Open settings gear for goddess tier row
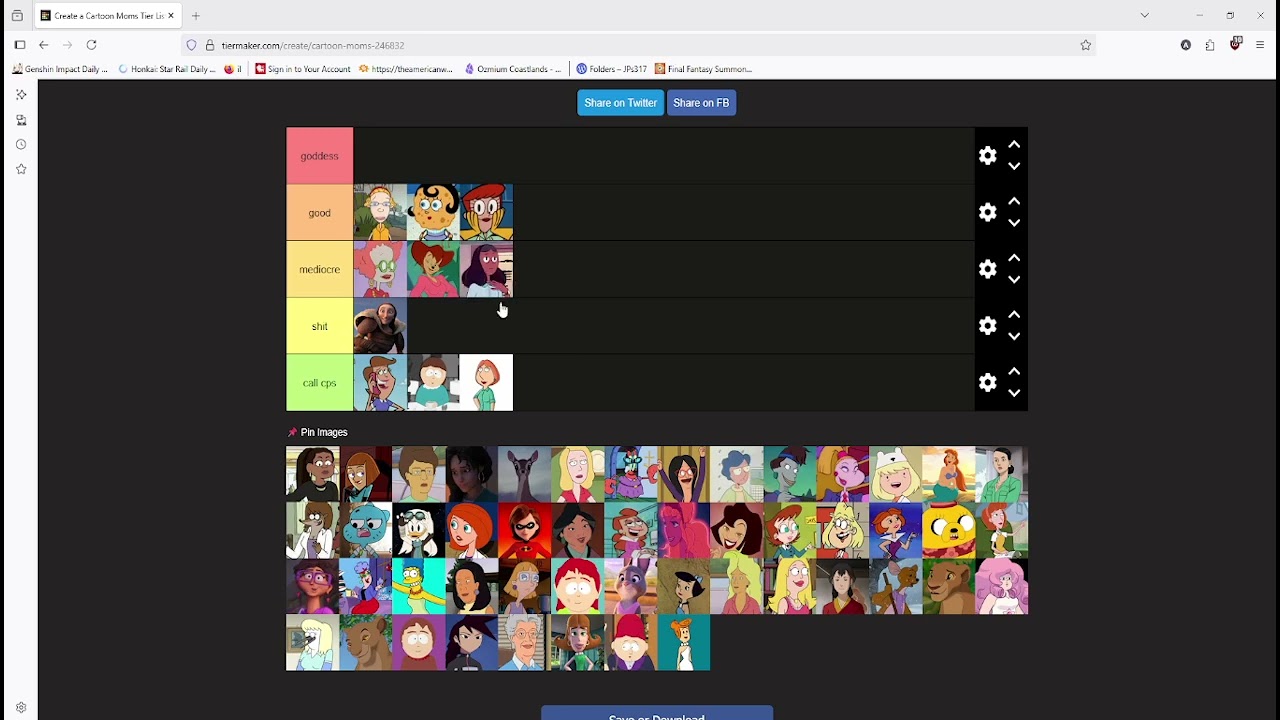 [988, 156]
